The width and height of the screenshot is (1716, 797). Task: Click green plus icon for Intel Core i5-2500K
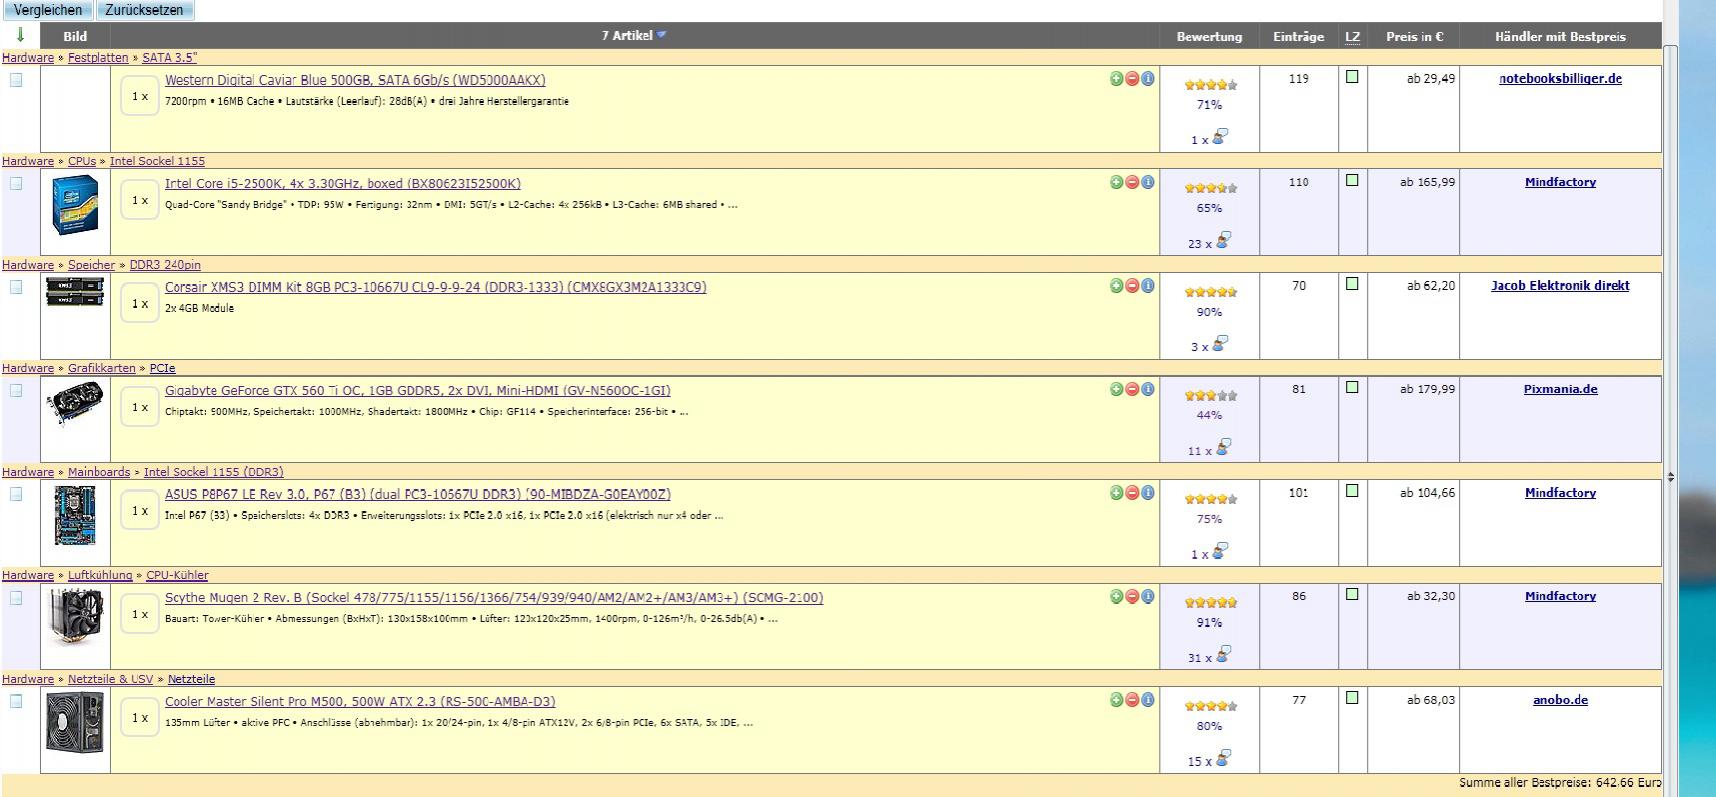[x=1116, y=182]
